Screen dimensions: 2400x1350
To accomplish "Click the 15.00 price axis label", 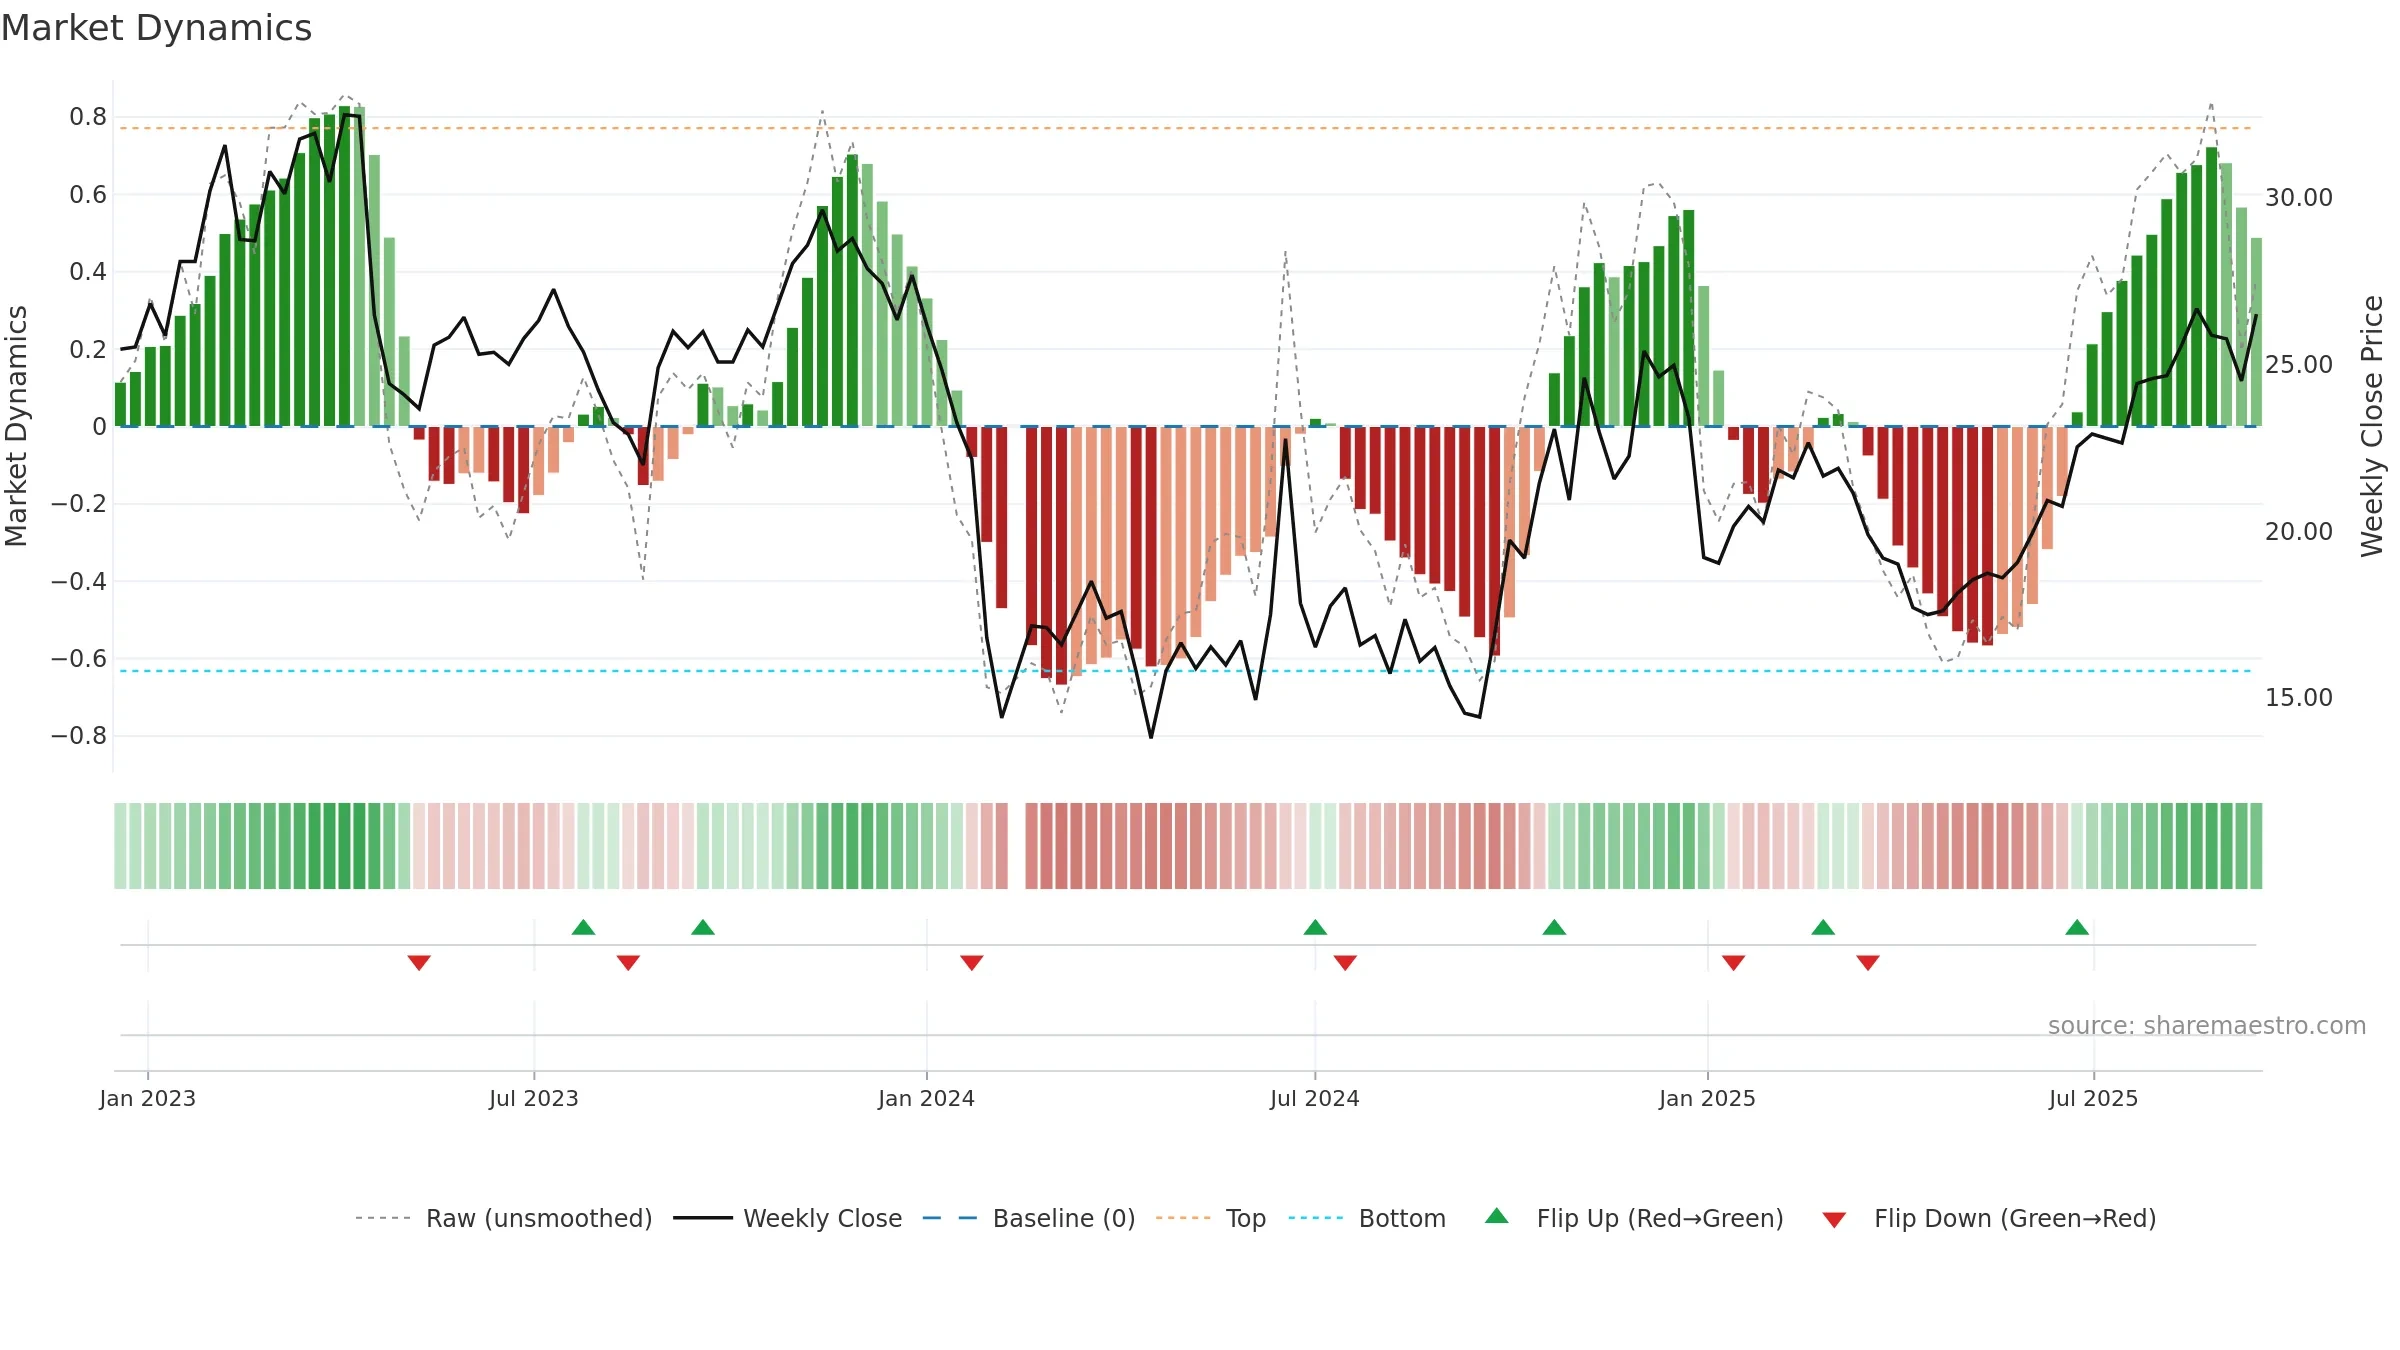I will 2299,698.
